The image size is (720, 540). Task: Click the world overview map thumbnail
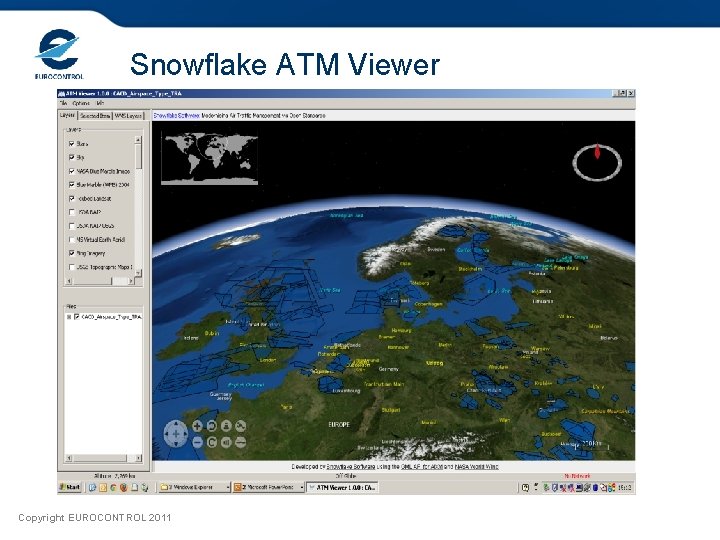pos(209,158)
